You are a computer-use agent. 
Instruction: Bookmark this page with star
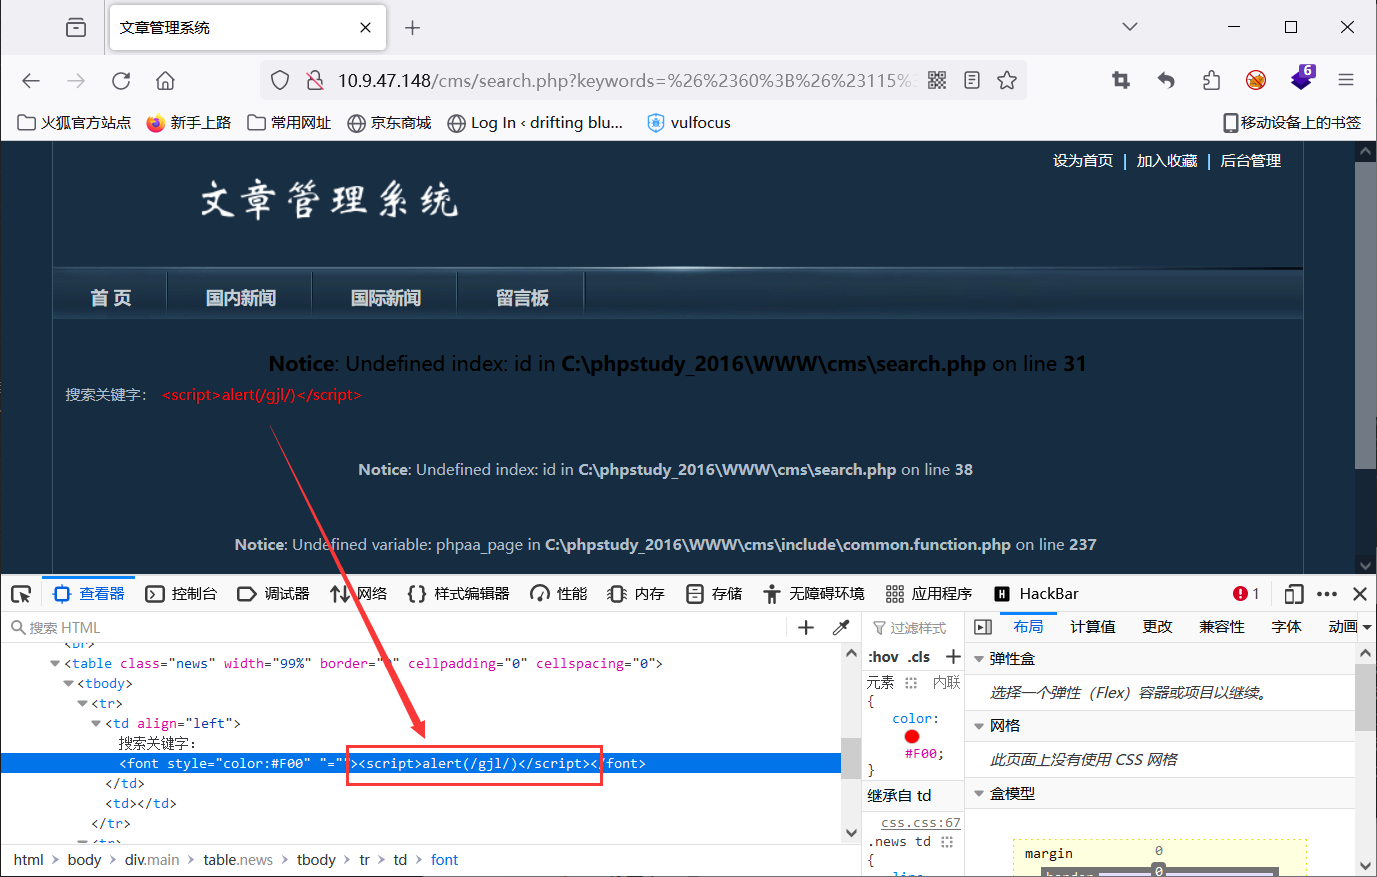click(1007, 80)
